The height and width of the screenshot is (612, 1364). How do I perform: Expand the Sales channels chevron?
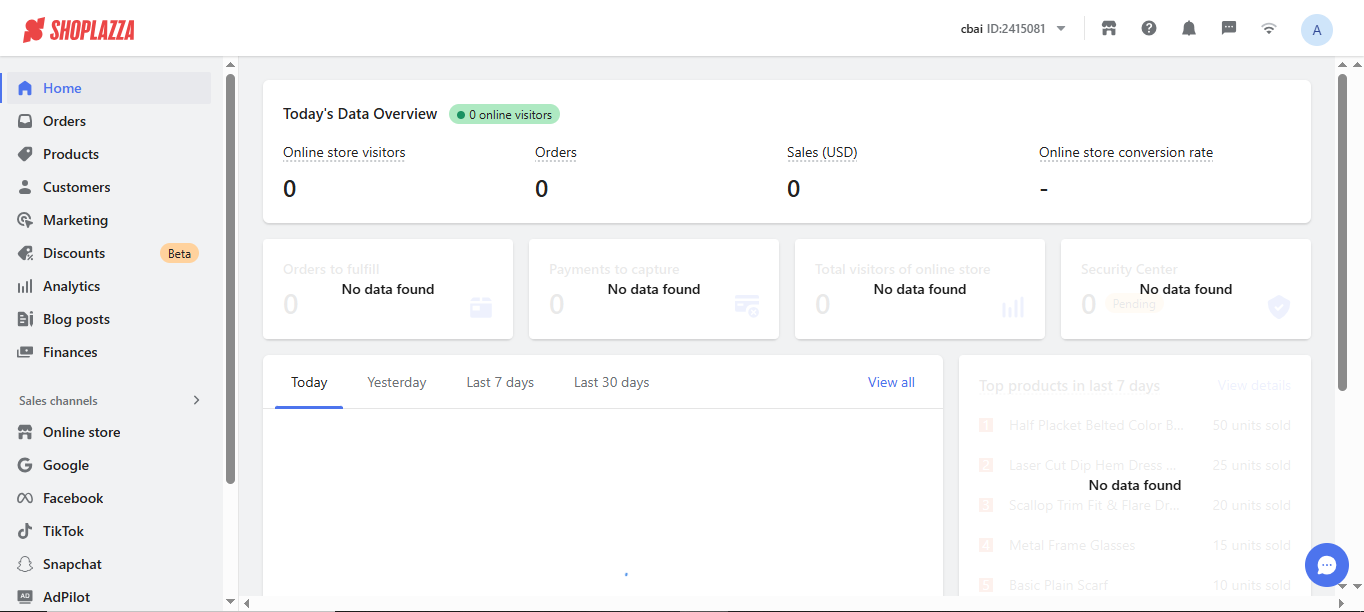click(196, 400)
